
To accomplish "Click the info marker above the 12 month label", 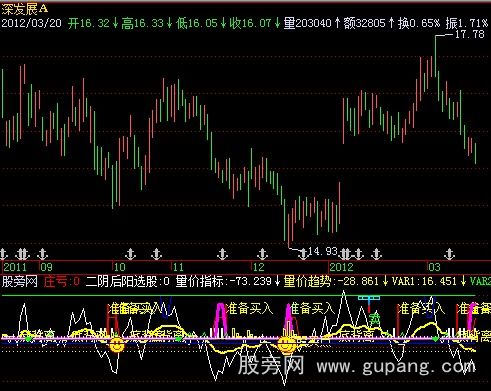I will point(263,254).
